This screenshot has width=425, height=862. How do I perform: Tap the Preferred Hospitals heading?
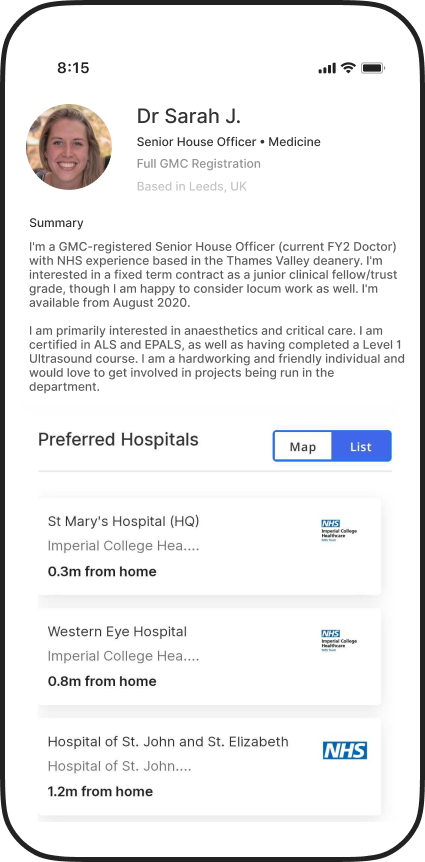tap(118, 440)
